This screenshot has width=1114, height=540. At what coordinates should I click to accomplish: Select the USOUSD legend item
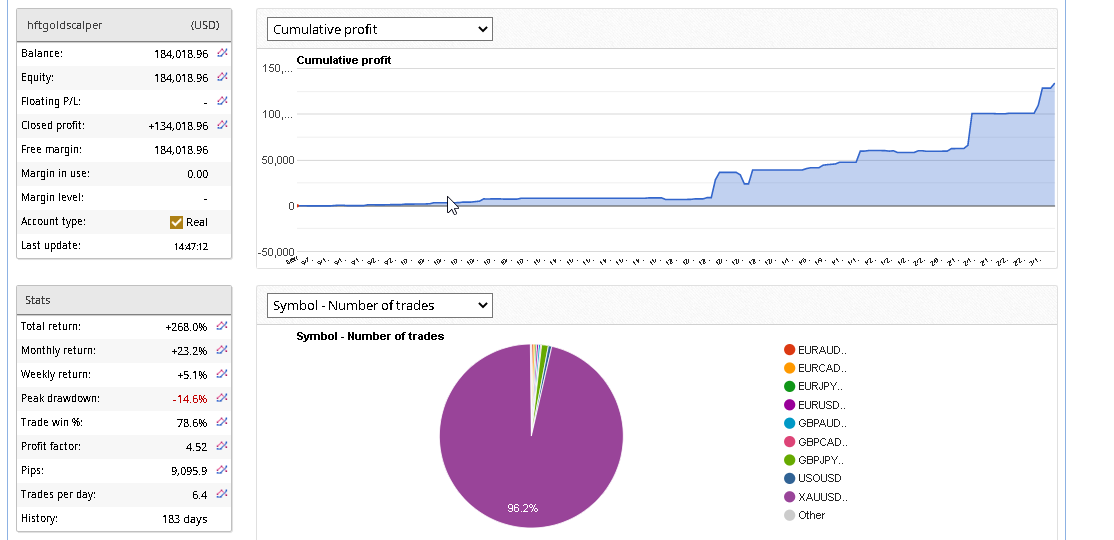point(819,478)
